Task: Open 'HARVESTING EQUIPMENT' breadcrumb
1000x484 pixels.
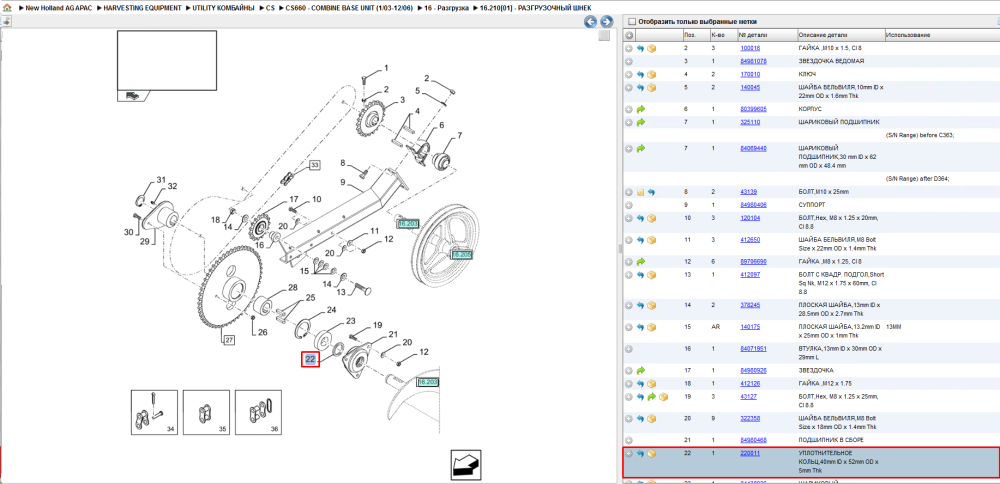Action: coord(143,8)
